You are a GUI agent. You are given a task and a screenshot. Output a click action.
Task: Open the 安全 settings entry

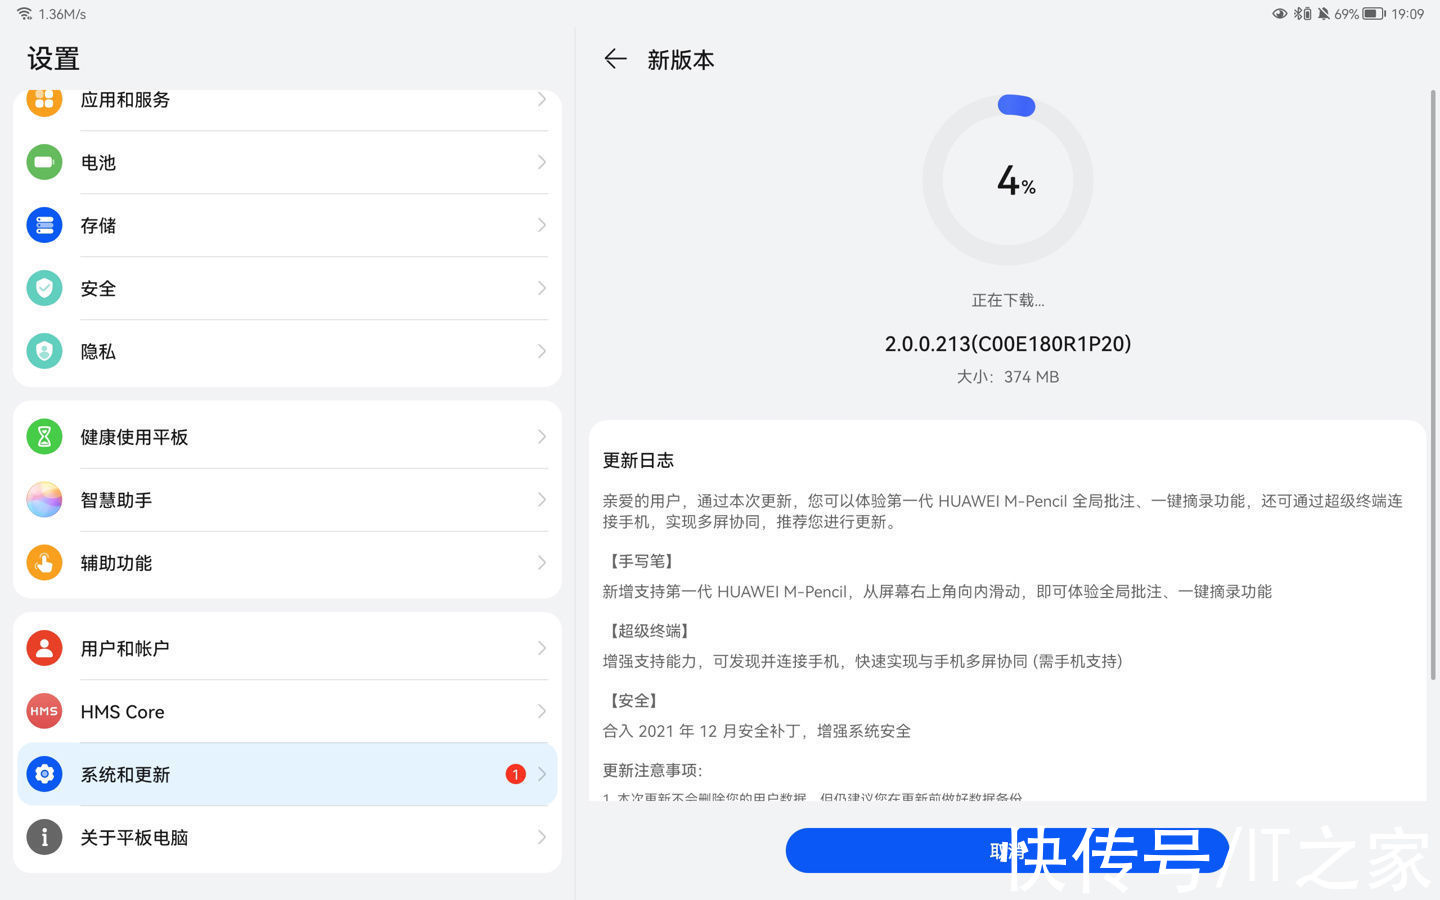(287, 288)
